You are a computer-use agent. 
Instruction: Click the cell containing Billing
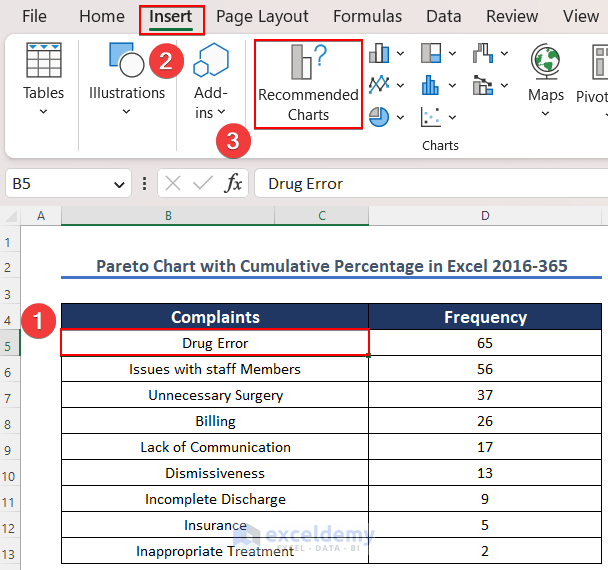215,421
